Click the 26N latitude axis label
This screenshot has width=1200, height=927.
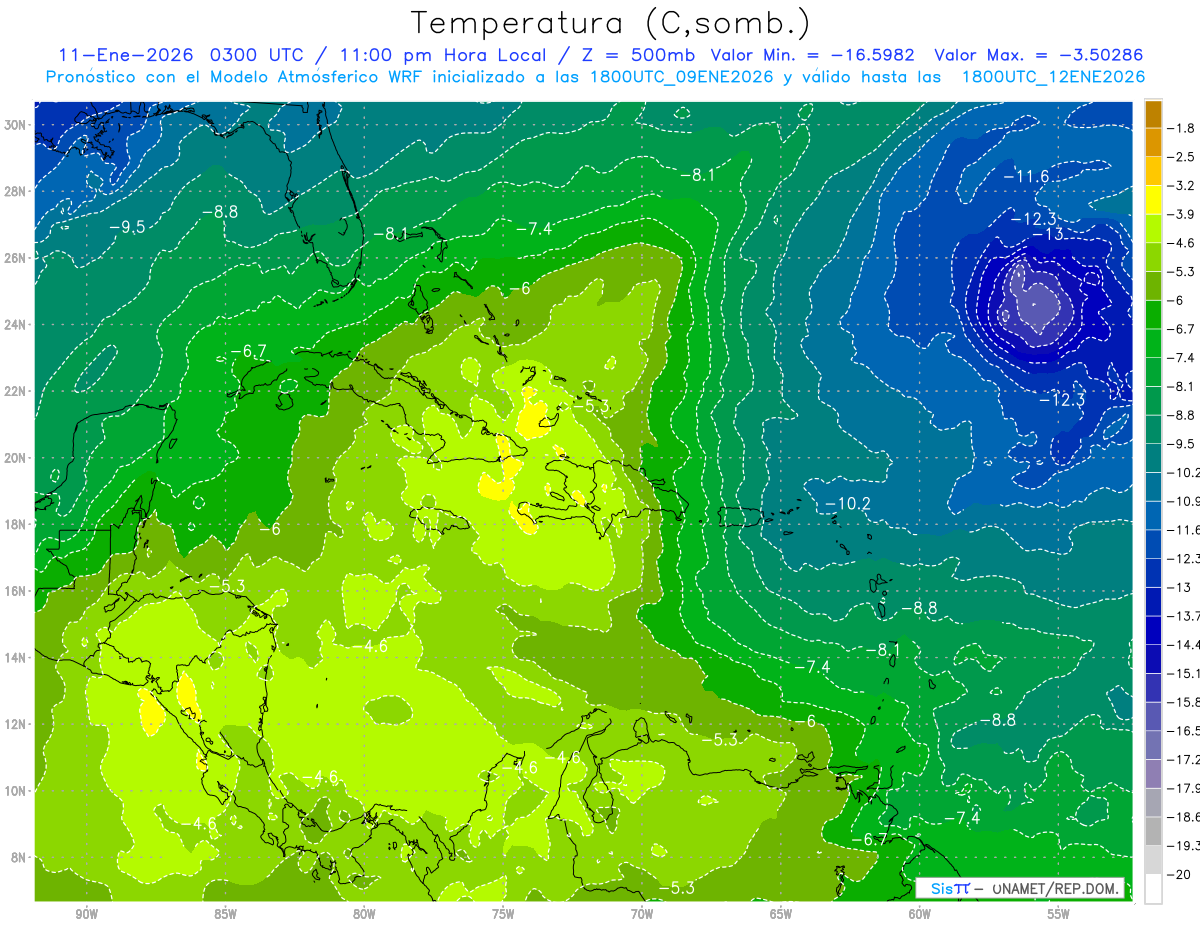coord(16,258)
